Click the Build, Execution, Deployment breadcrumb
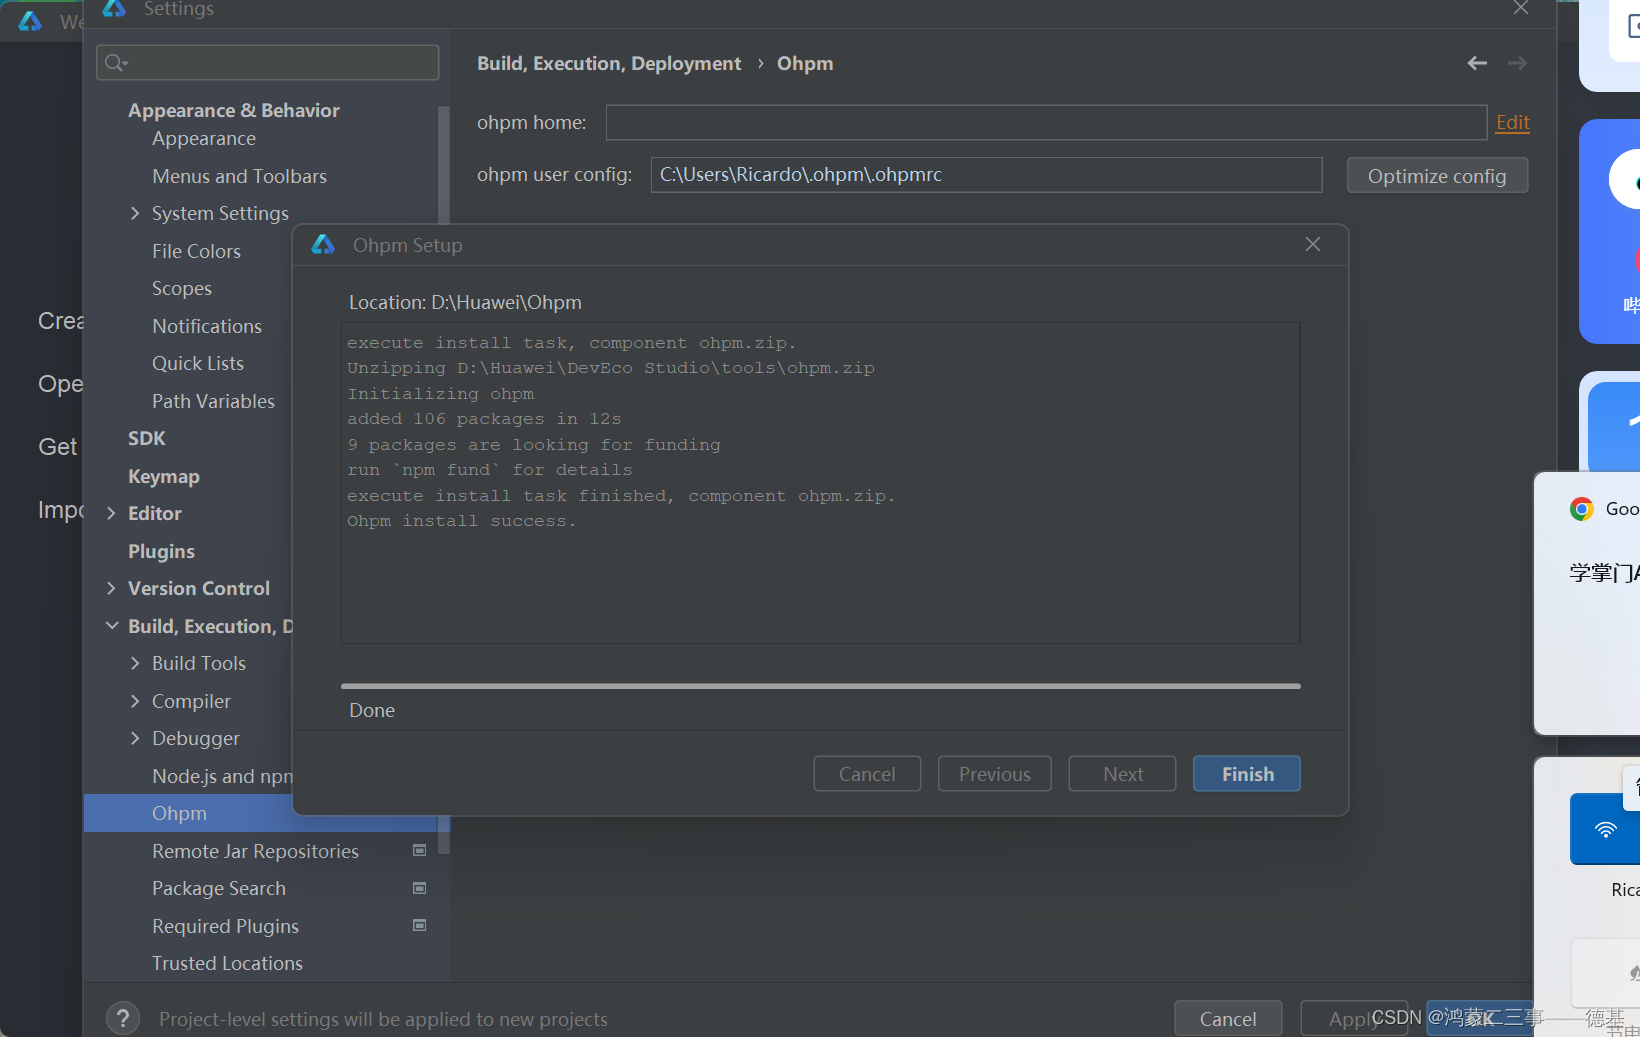 pos(609,63)
